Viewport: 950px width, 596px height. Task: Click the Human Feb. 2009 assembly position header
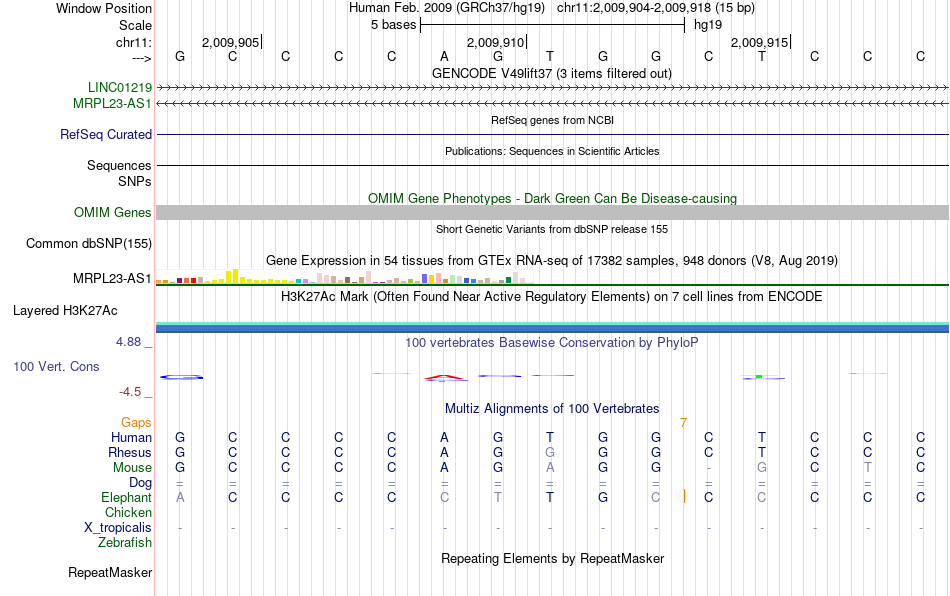coord(552,8)
